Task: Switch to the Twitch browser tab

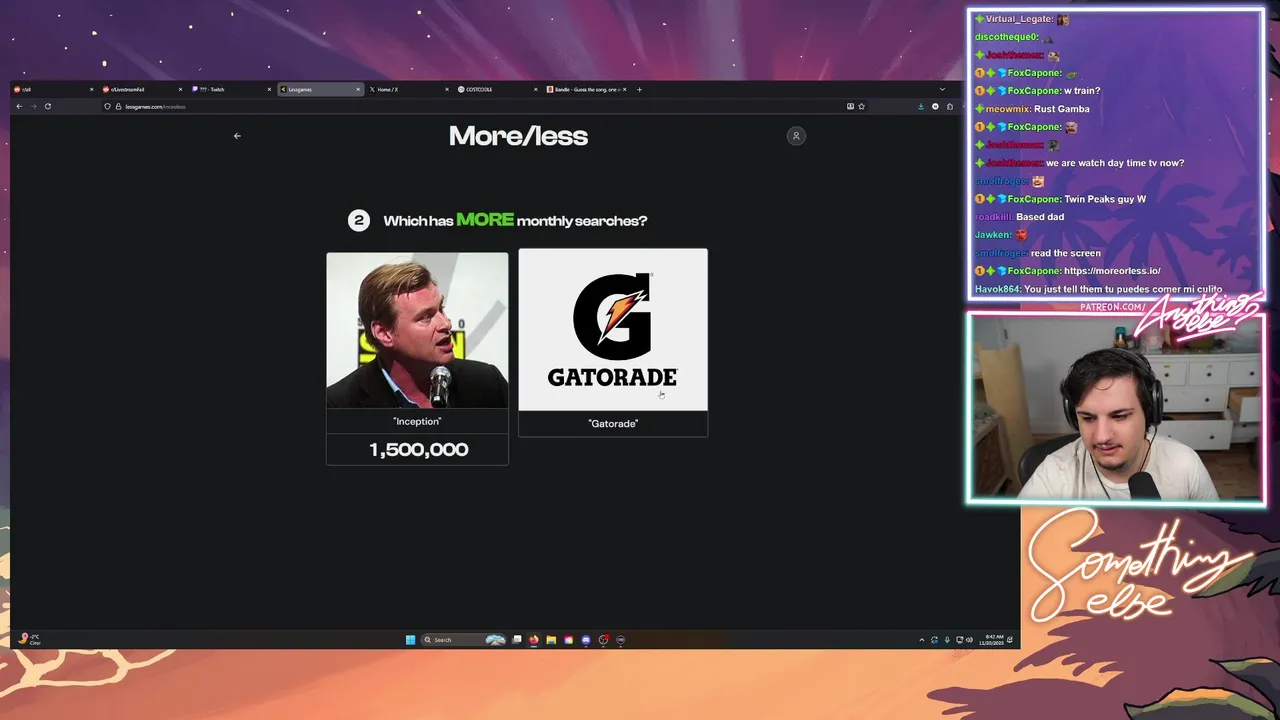Action: pyautogui.click(x=230, y=89)
